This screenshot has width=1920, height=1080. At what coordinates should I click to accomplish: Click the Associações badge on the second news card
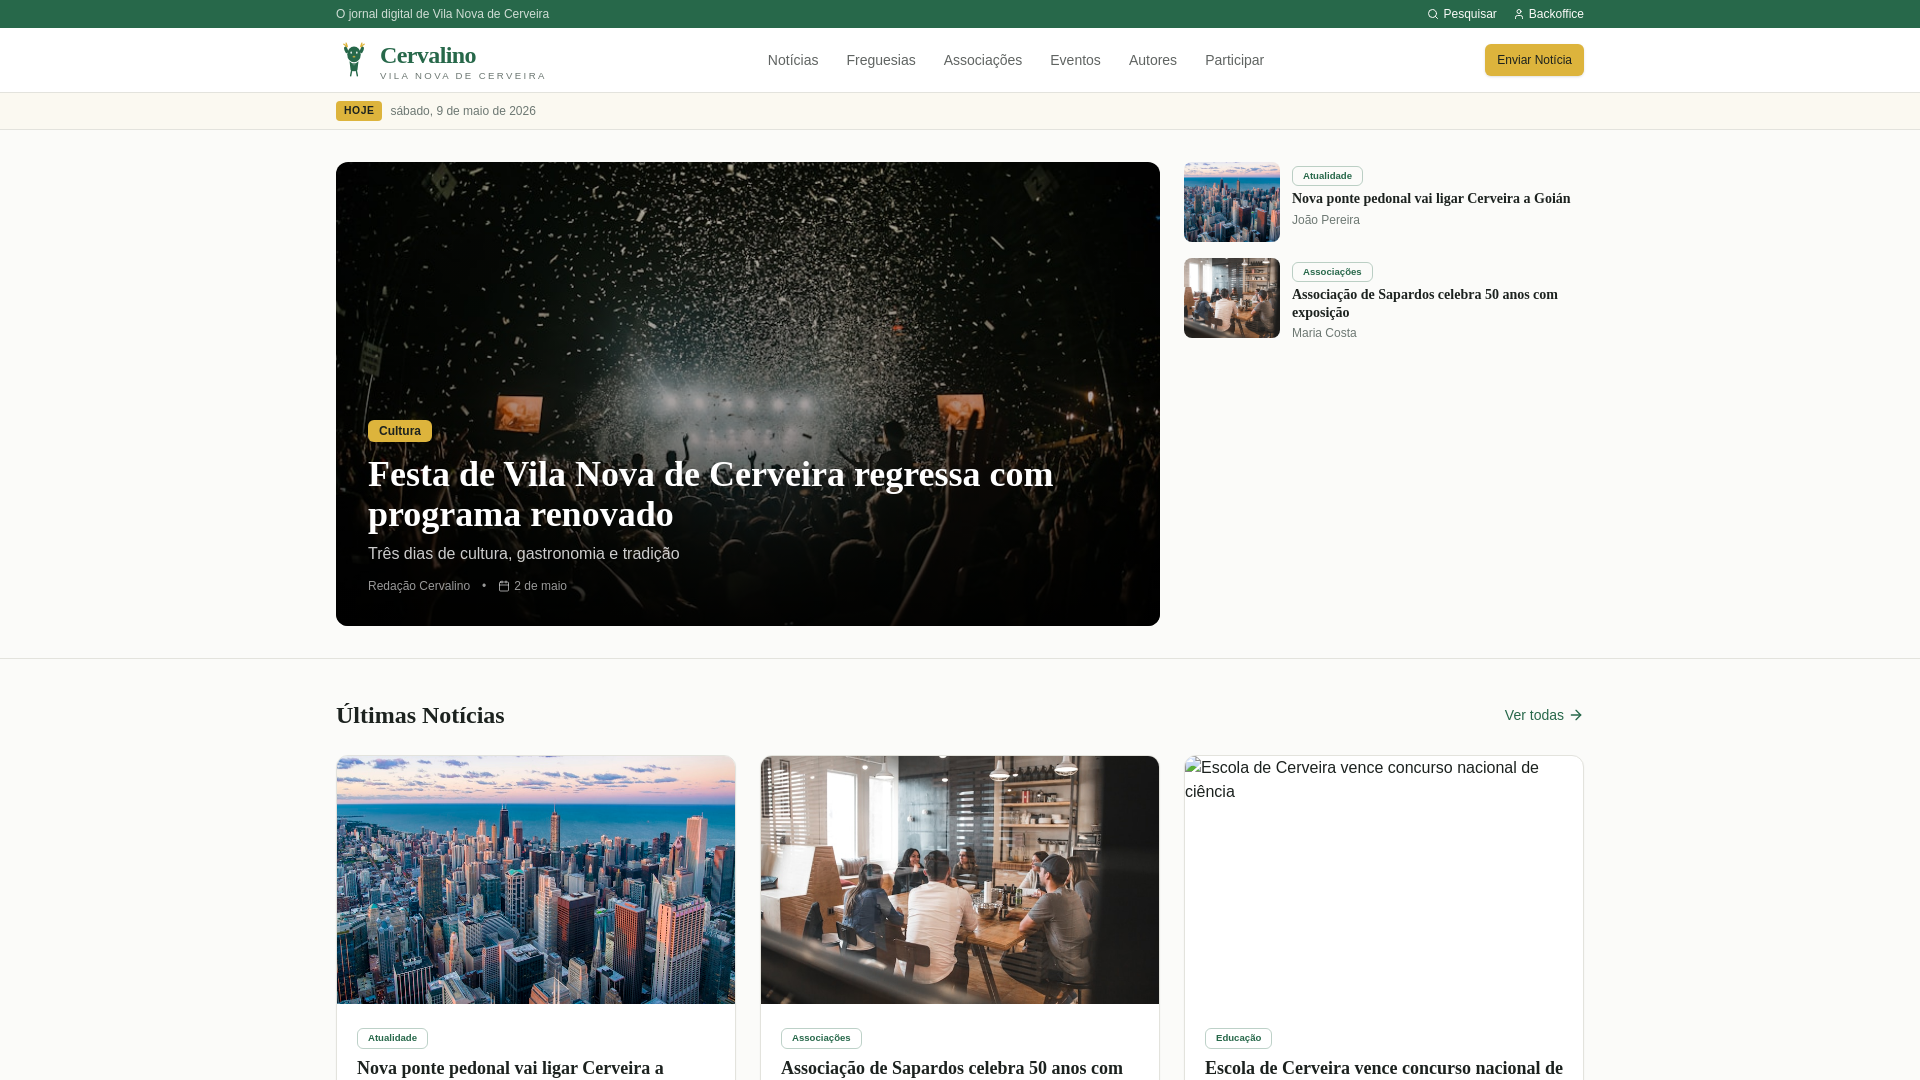[x=821, y=1039]
